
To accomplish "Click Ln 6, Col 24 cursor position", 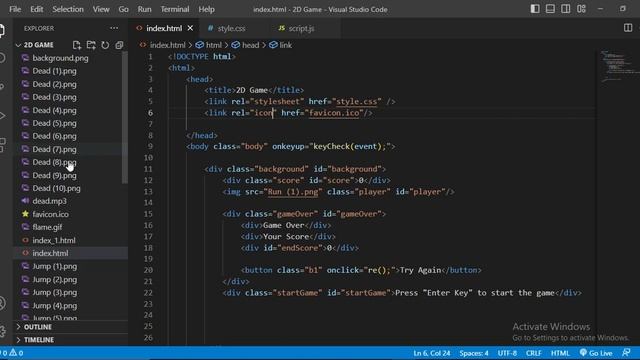I will click(x=431, y=353).
